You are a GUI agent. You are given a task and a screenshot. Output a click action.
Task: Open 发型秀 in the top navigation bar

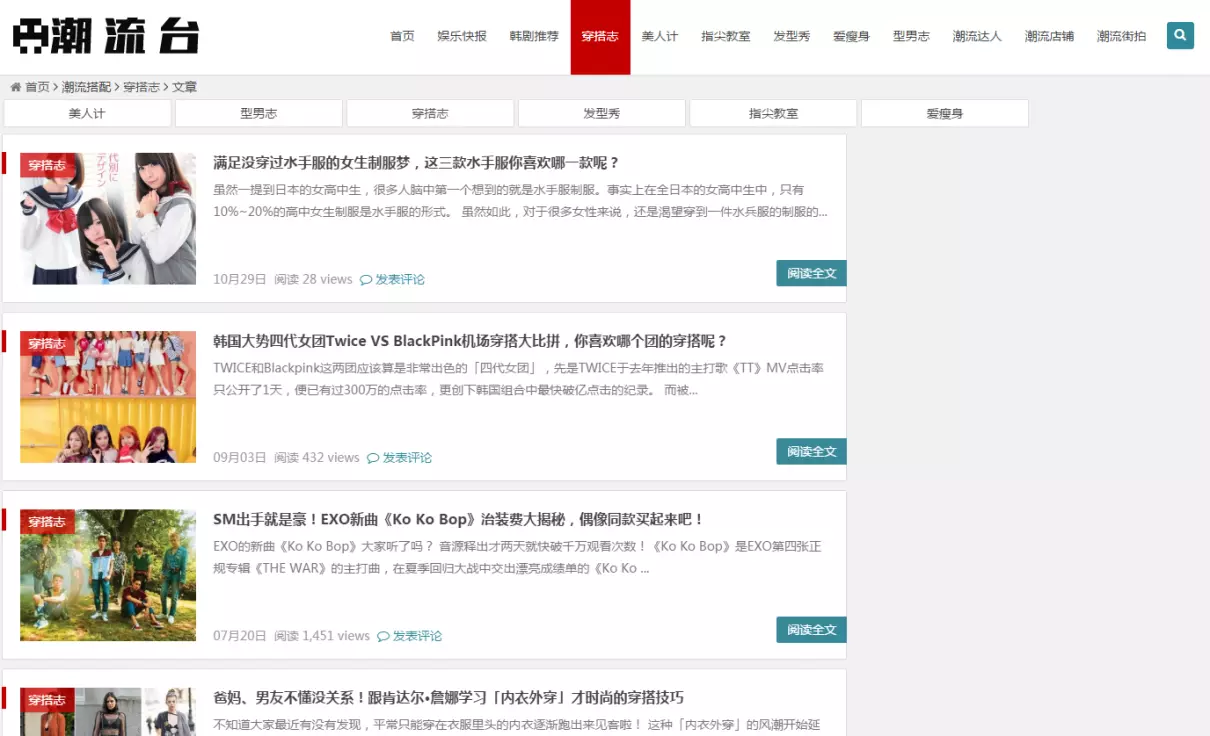[791, 36]
